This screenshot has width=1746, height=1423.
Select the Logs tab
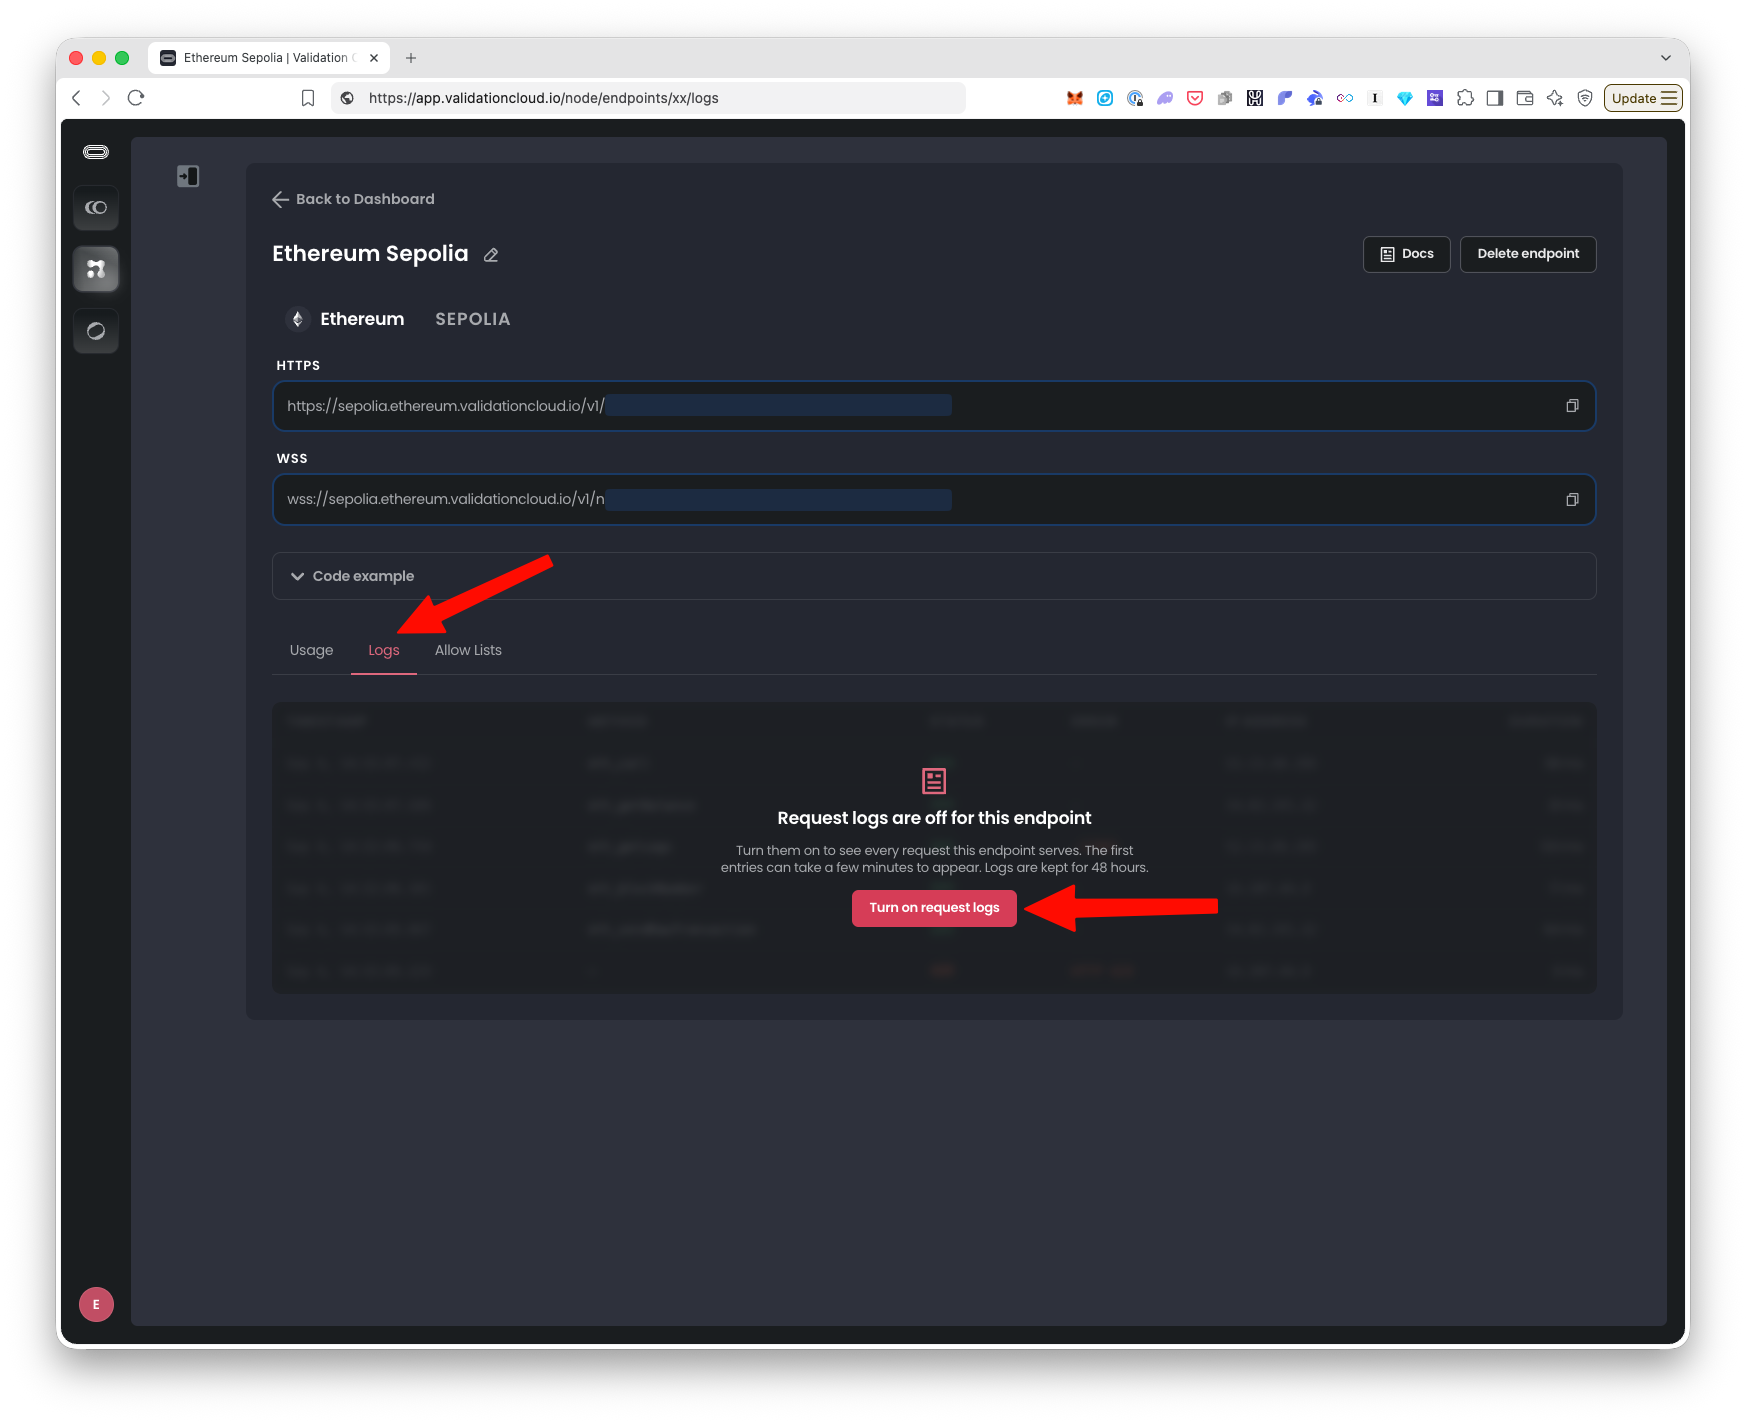384,650
